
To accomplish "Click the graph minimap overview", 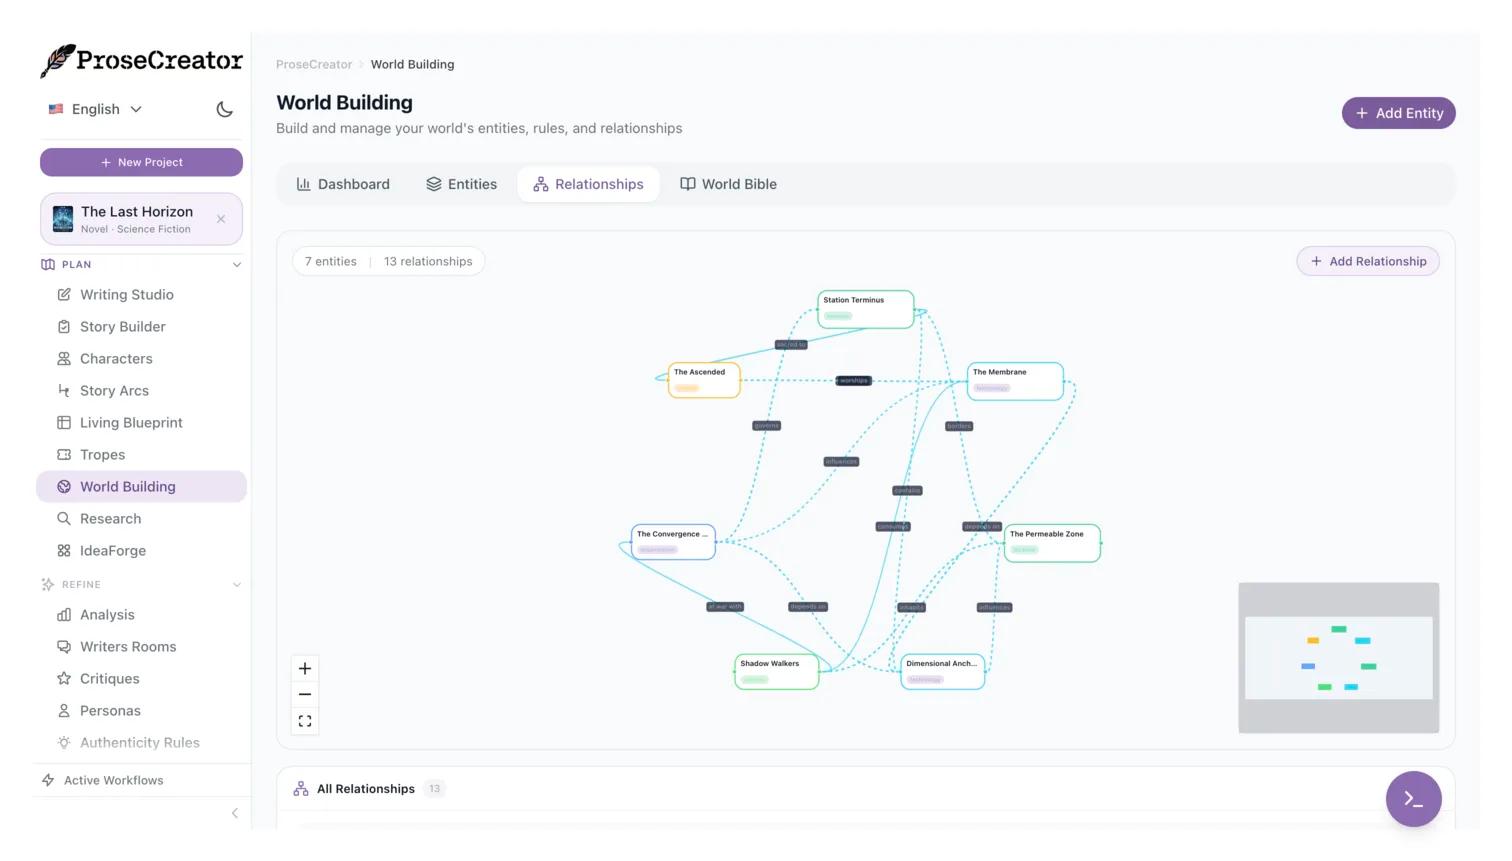I will coord(1338,658).
